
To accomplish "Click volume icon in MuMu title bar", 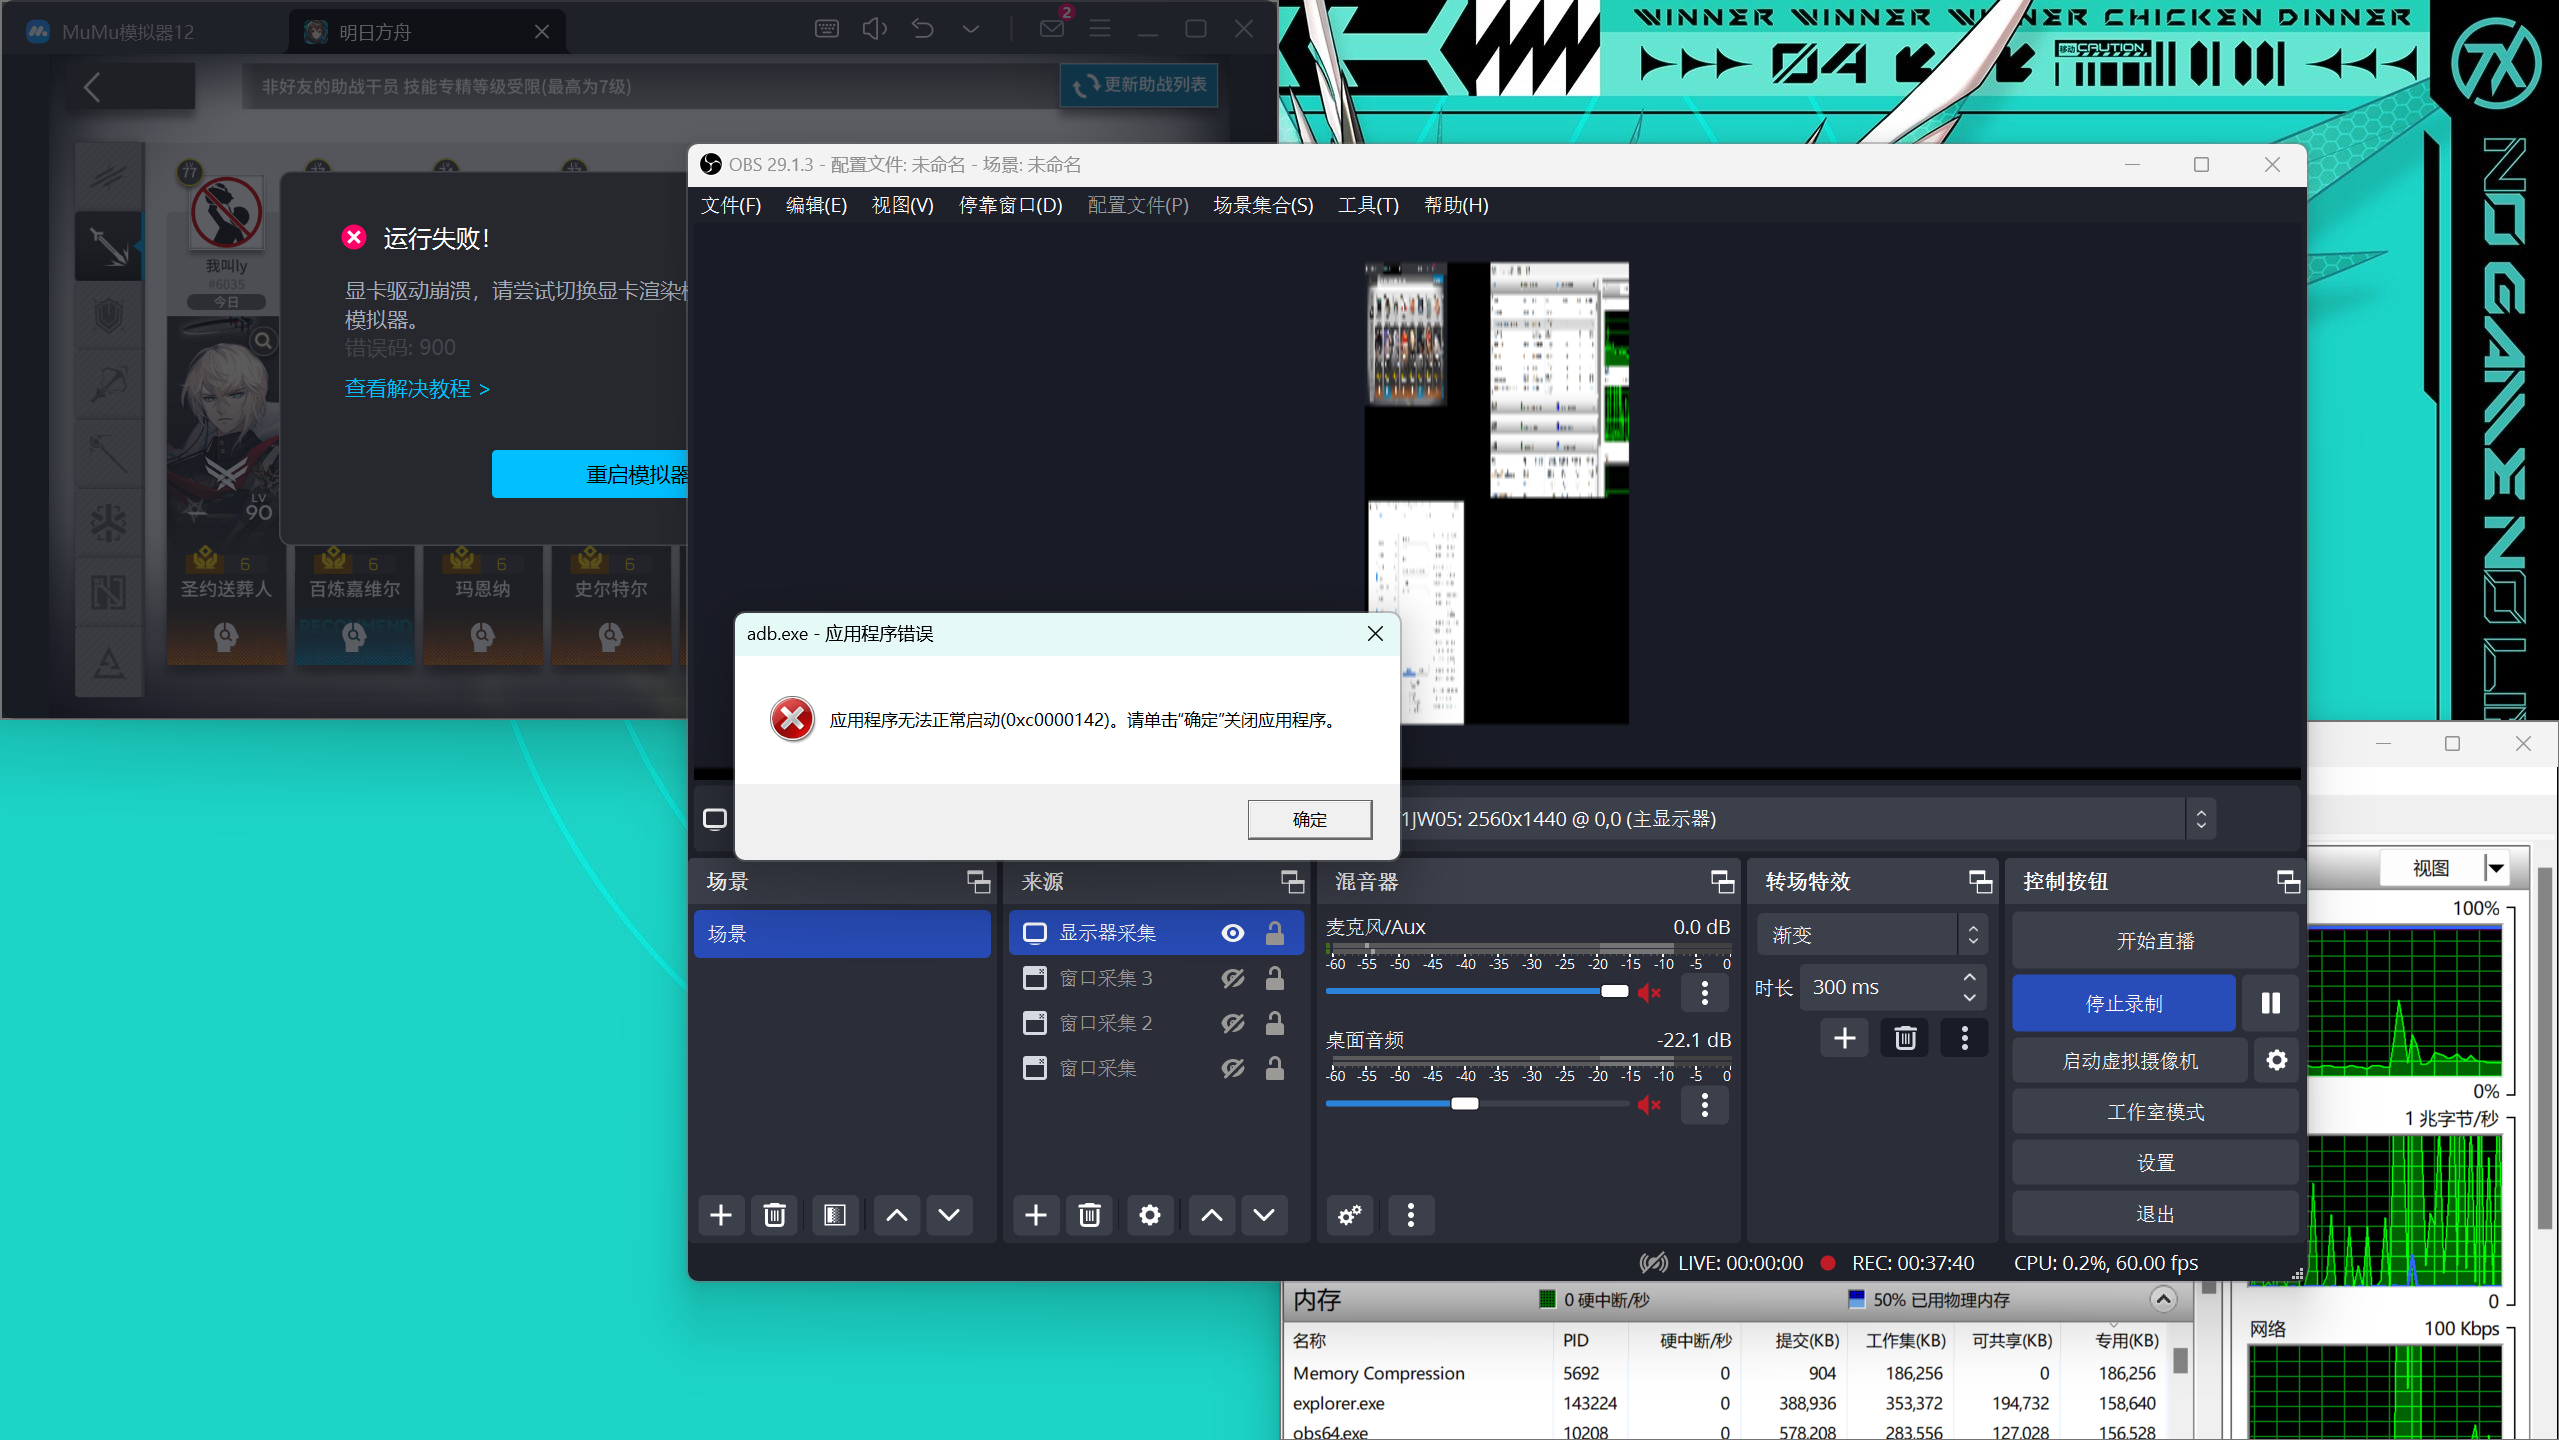I will [x=875, y=29].
